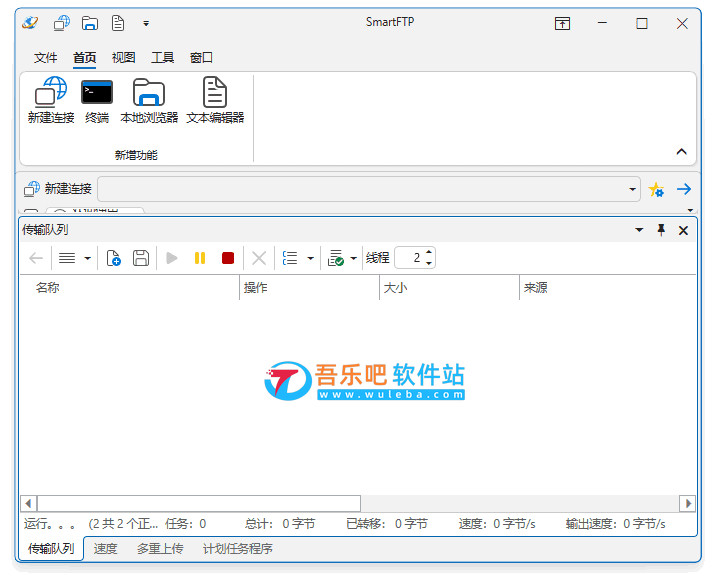Screen dimensions: 716x584
Task: Click status text 任务: 0
Action: [185, 524]
